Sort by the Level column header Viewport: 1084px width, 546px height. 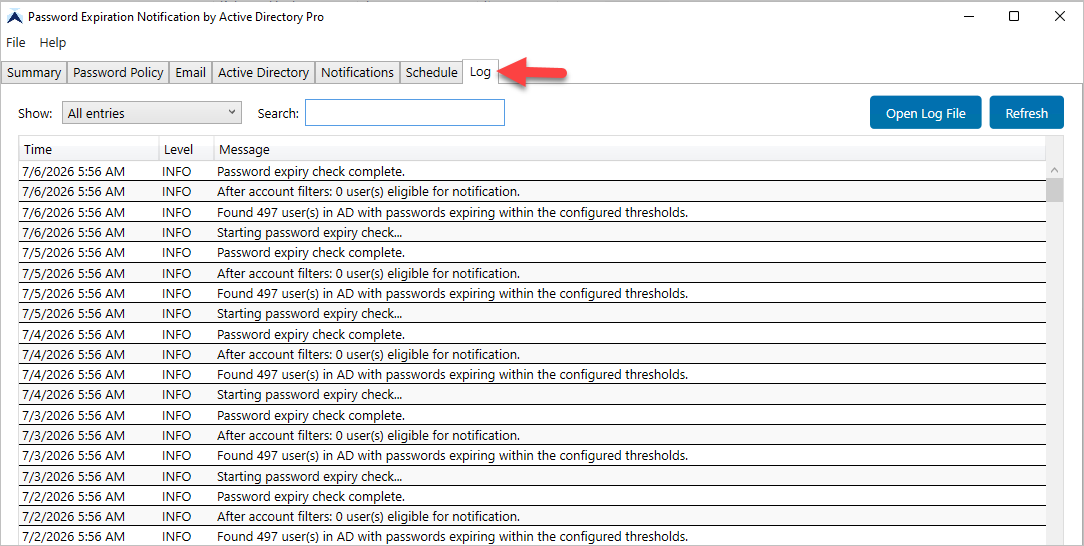point(187,149)
